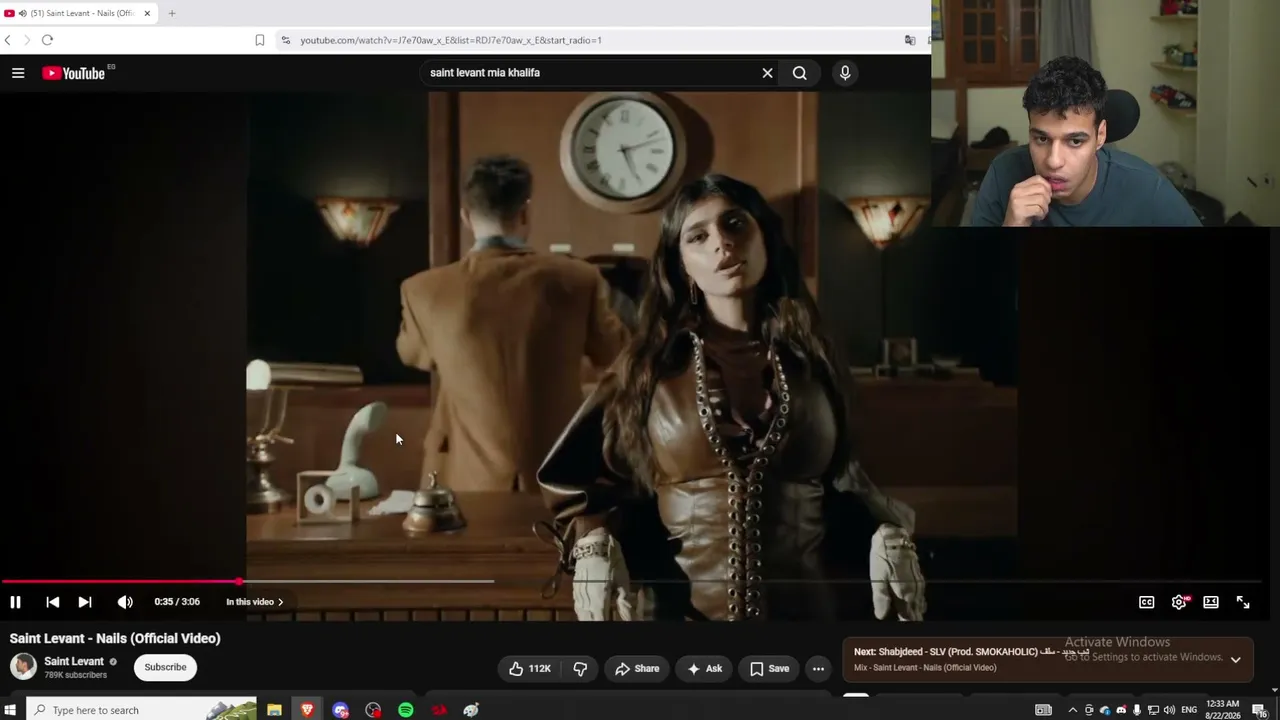Screen dimensions: 1280x720
Task: Skip to the next video
Action: [x=85, y=602]
